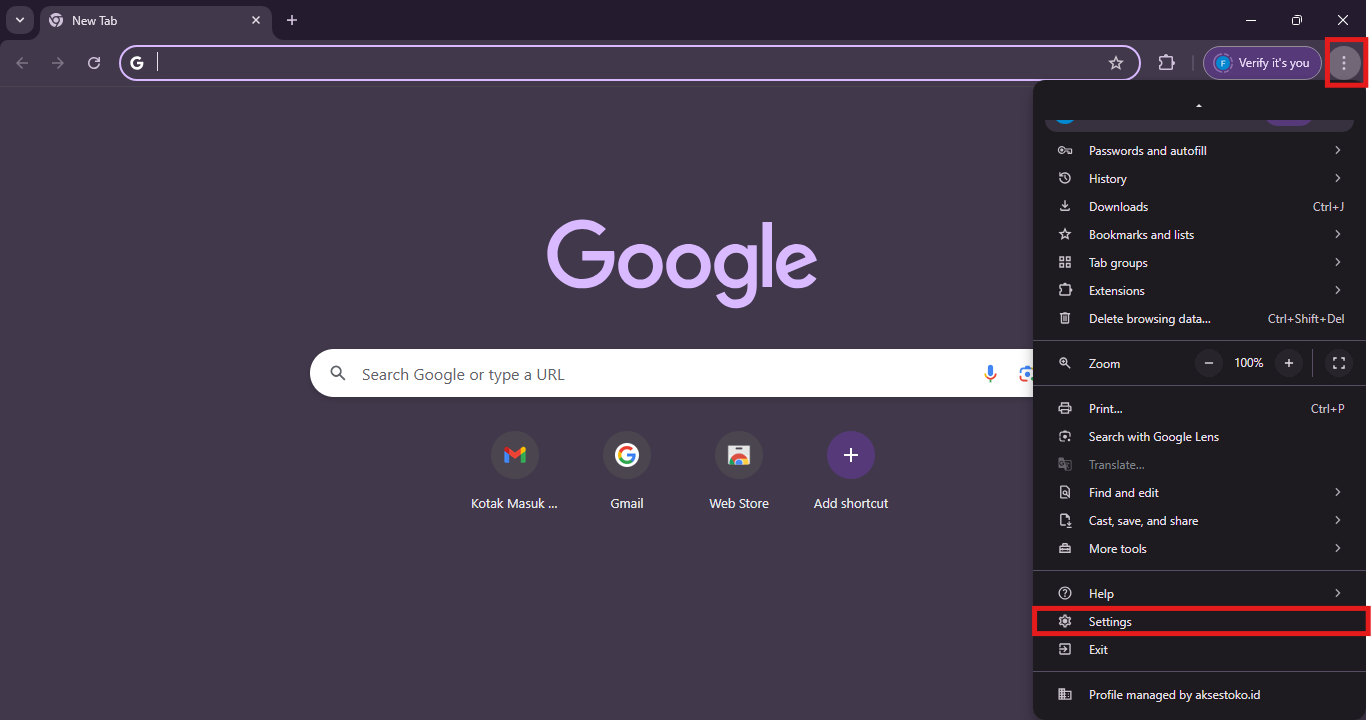Open the Gmail shortcut icon

pos(627,456)
